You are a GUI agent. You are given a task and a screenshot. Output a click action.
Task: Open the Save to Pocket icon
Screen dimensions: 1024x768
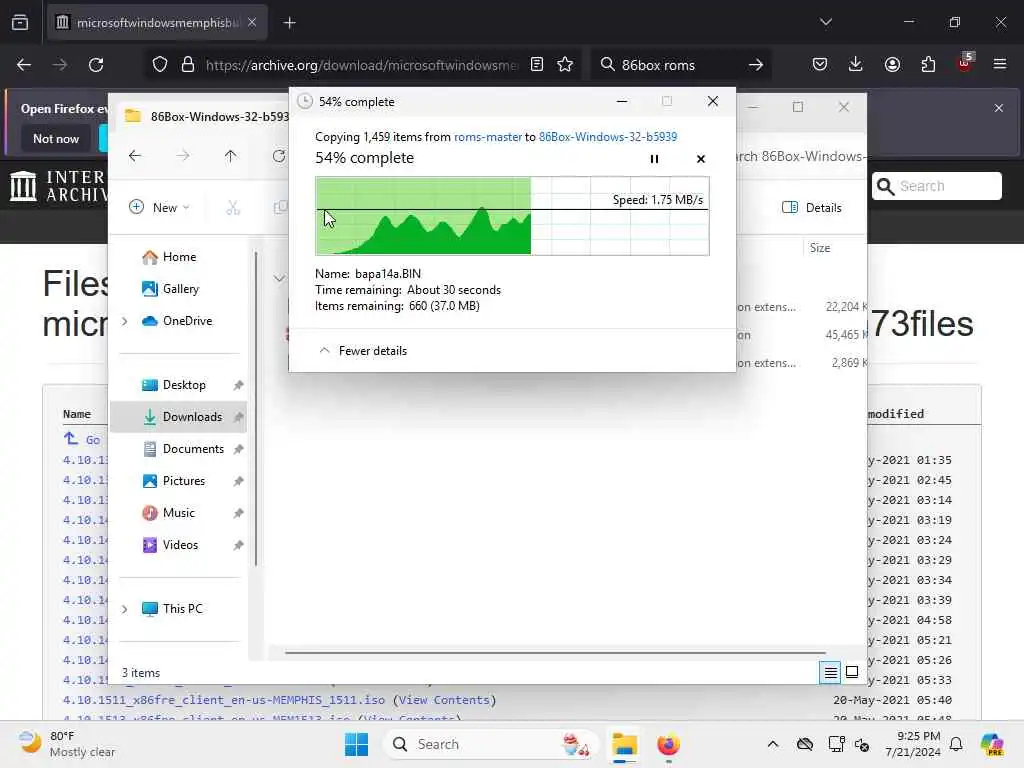coord(820,65)
